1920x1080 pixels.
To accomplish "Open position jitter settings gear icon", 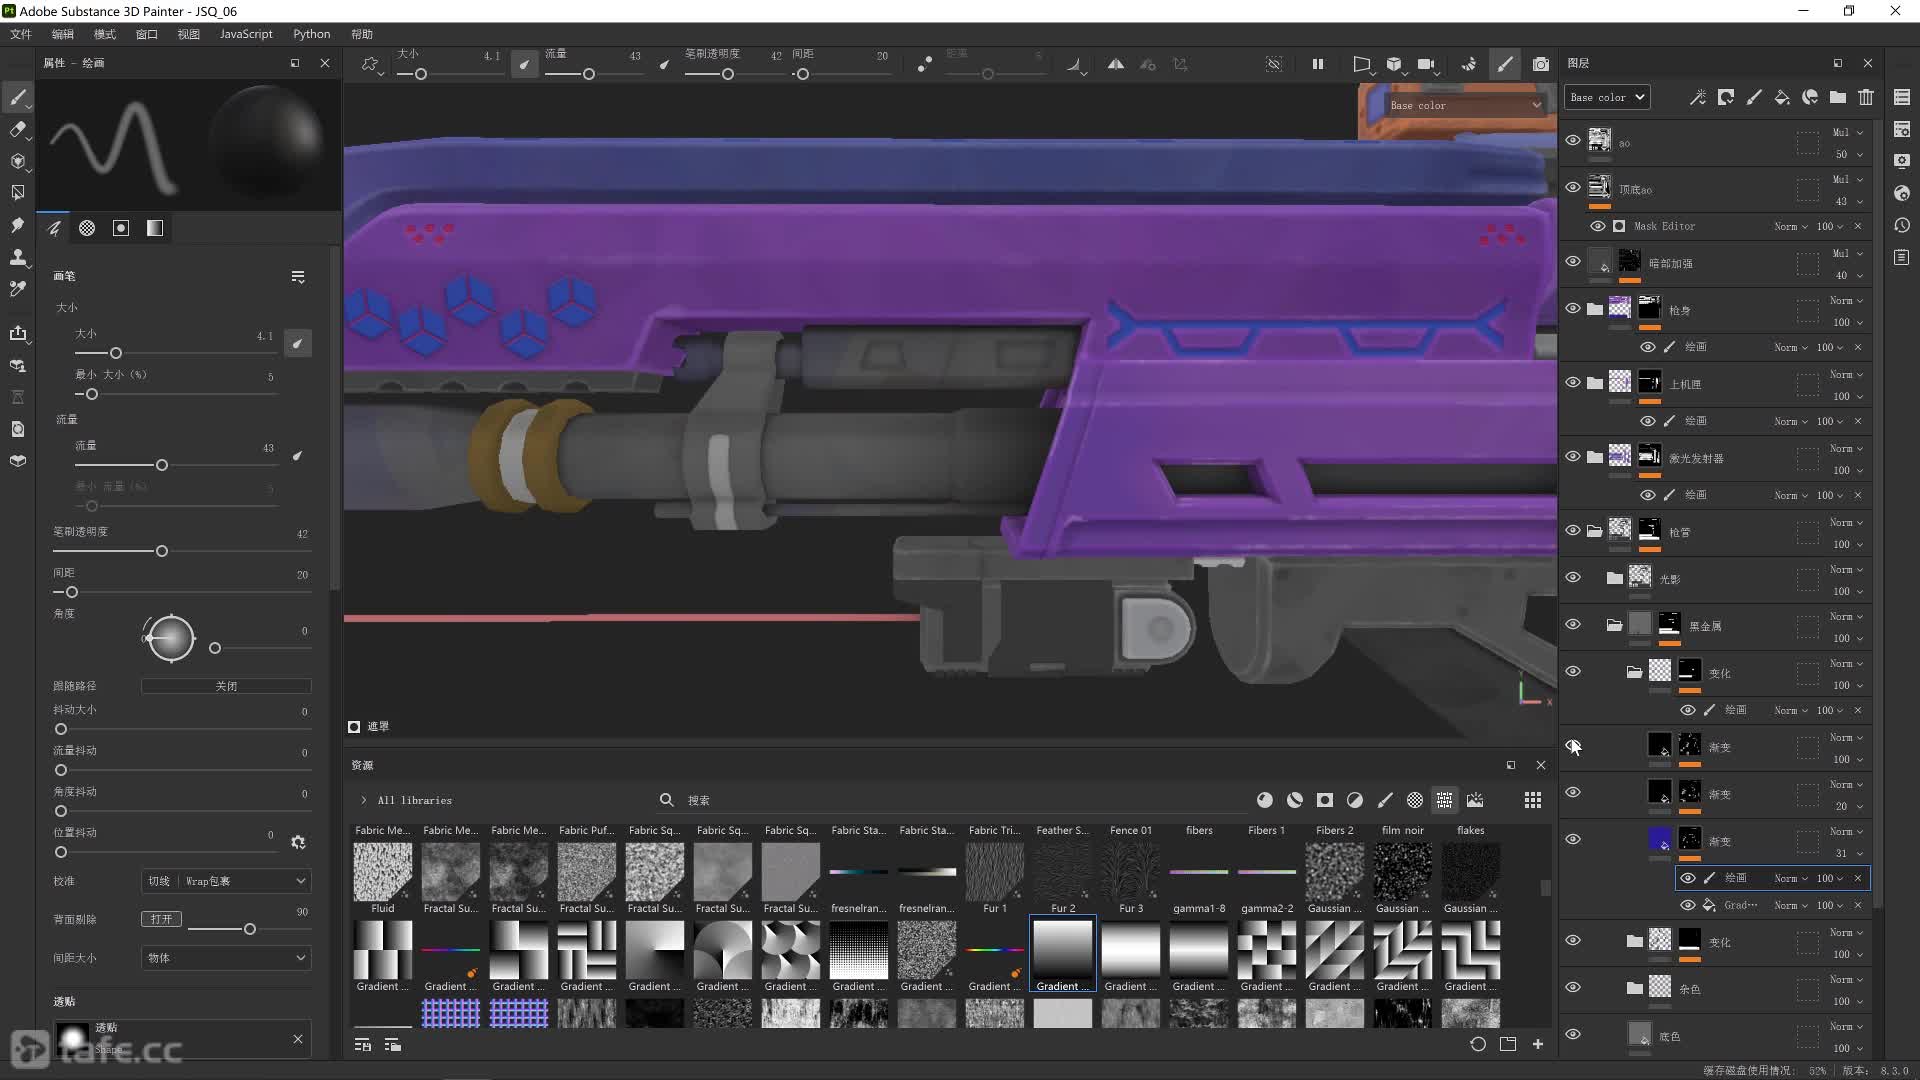I will [x=298, y=842].
